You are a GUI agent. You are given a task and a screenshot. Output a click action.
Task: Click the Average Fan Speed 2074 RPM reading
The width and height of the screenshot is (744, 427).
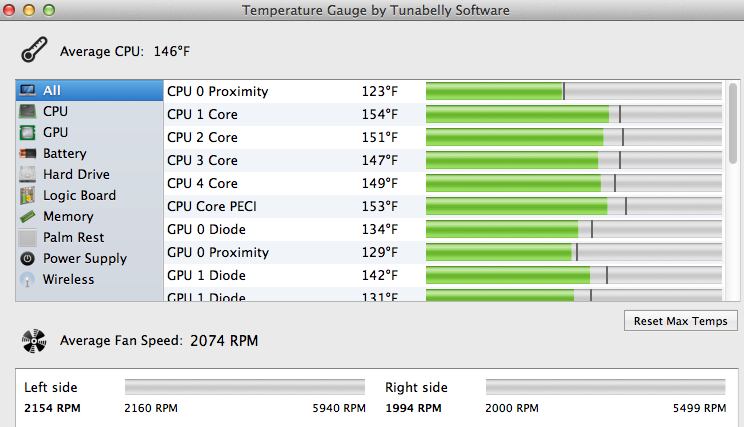click(224, 341)
